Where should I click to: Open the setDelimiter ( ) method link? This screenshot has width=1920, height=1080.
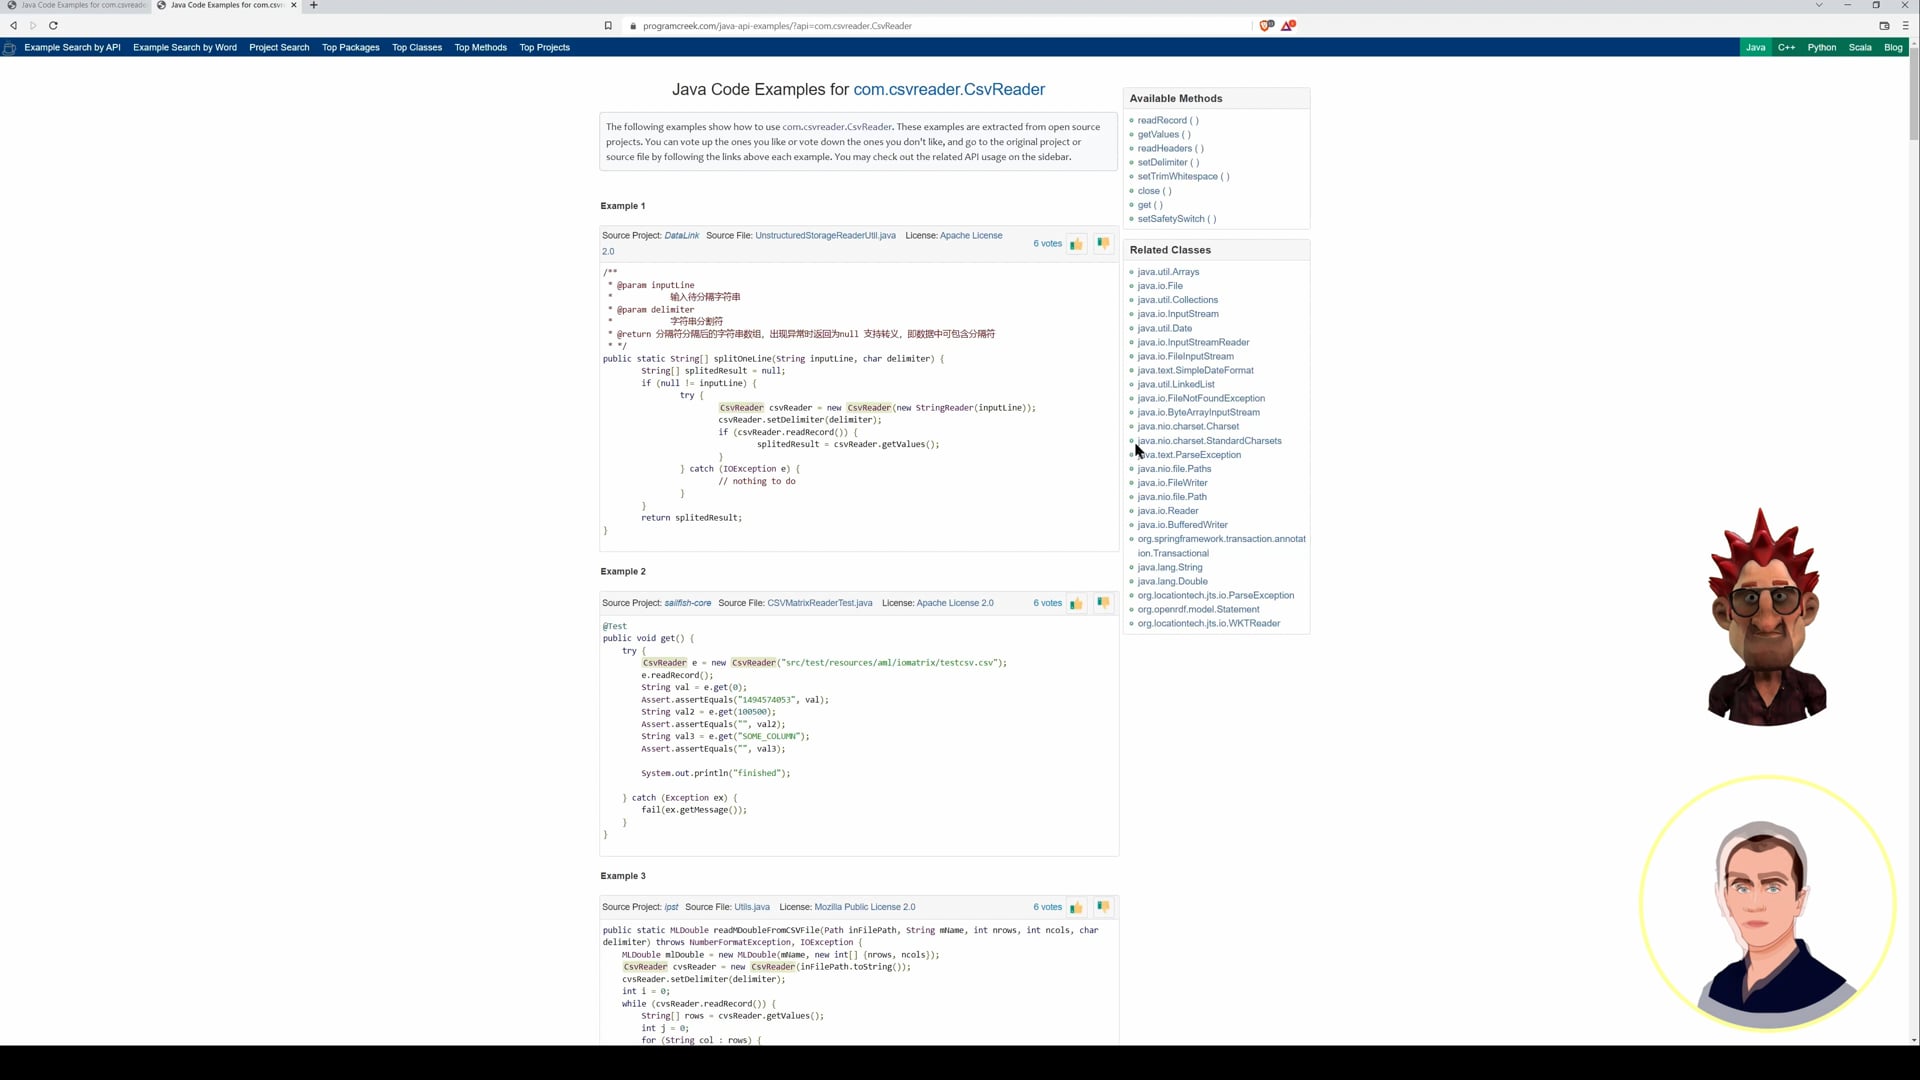1168,163
